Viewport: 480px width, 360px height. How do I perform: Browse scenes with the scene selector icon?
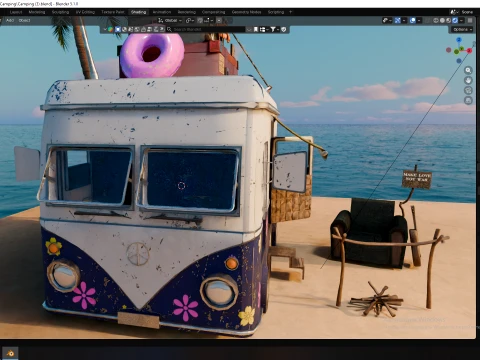point(454,12)
